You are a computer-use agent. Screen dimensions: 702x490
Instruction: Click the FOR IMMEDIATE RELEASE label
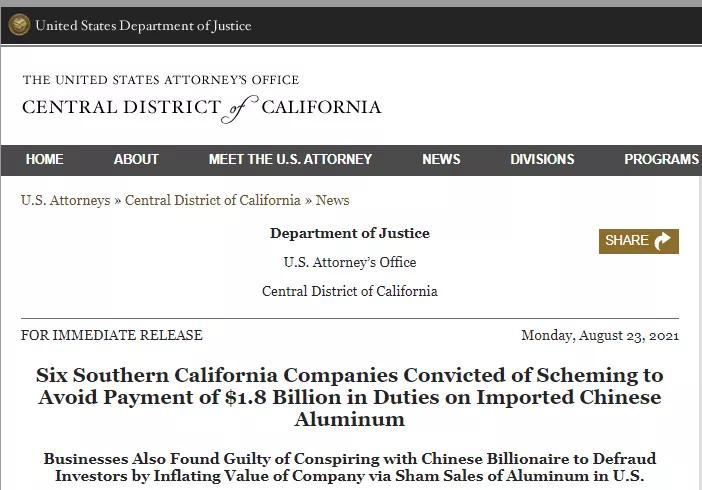tap(111, 335)
